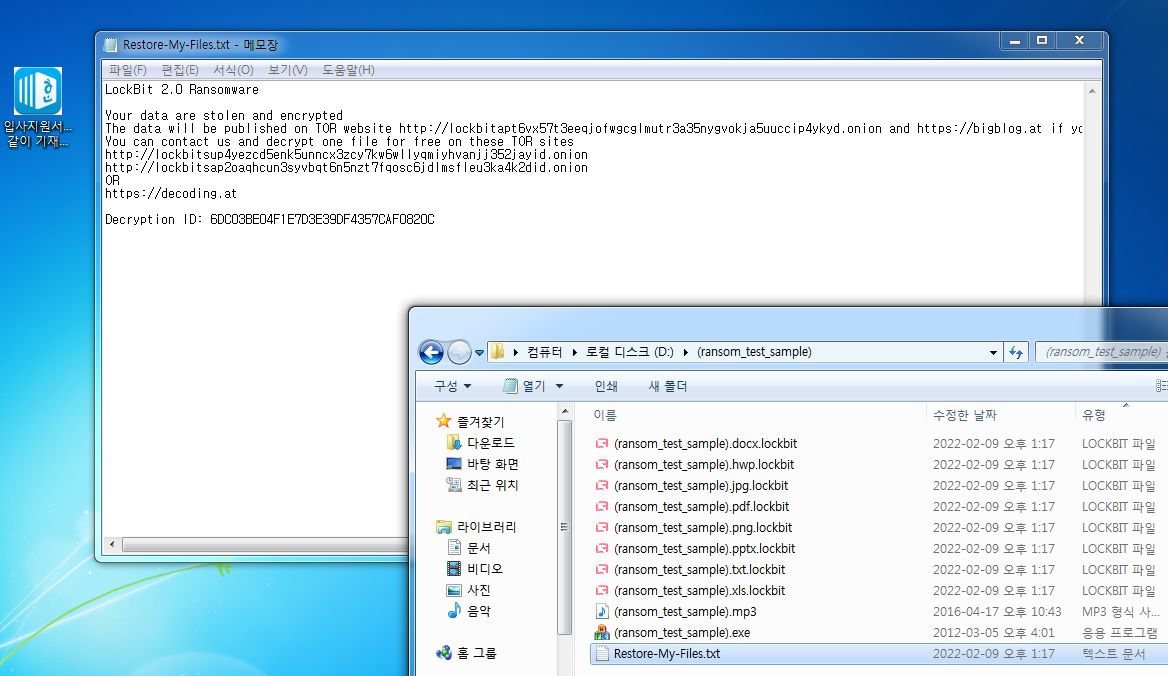The height and width of the screenshot is (676, 1168).
Task: Click in Notepad line 'https://decoding.at'
Action: tap(171, 194)
